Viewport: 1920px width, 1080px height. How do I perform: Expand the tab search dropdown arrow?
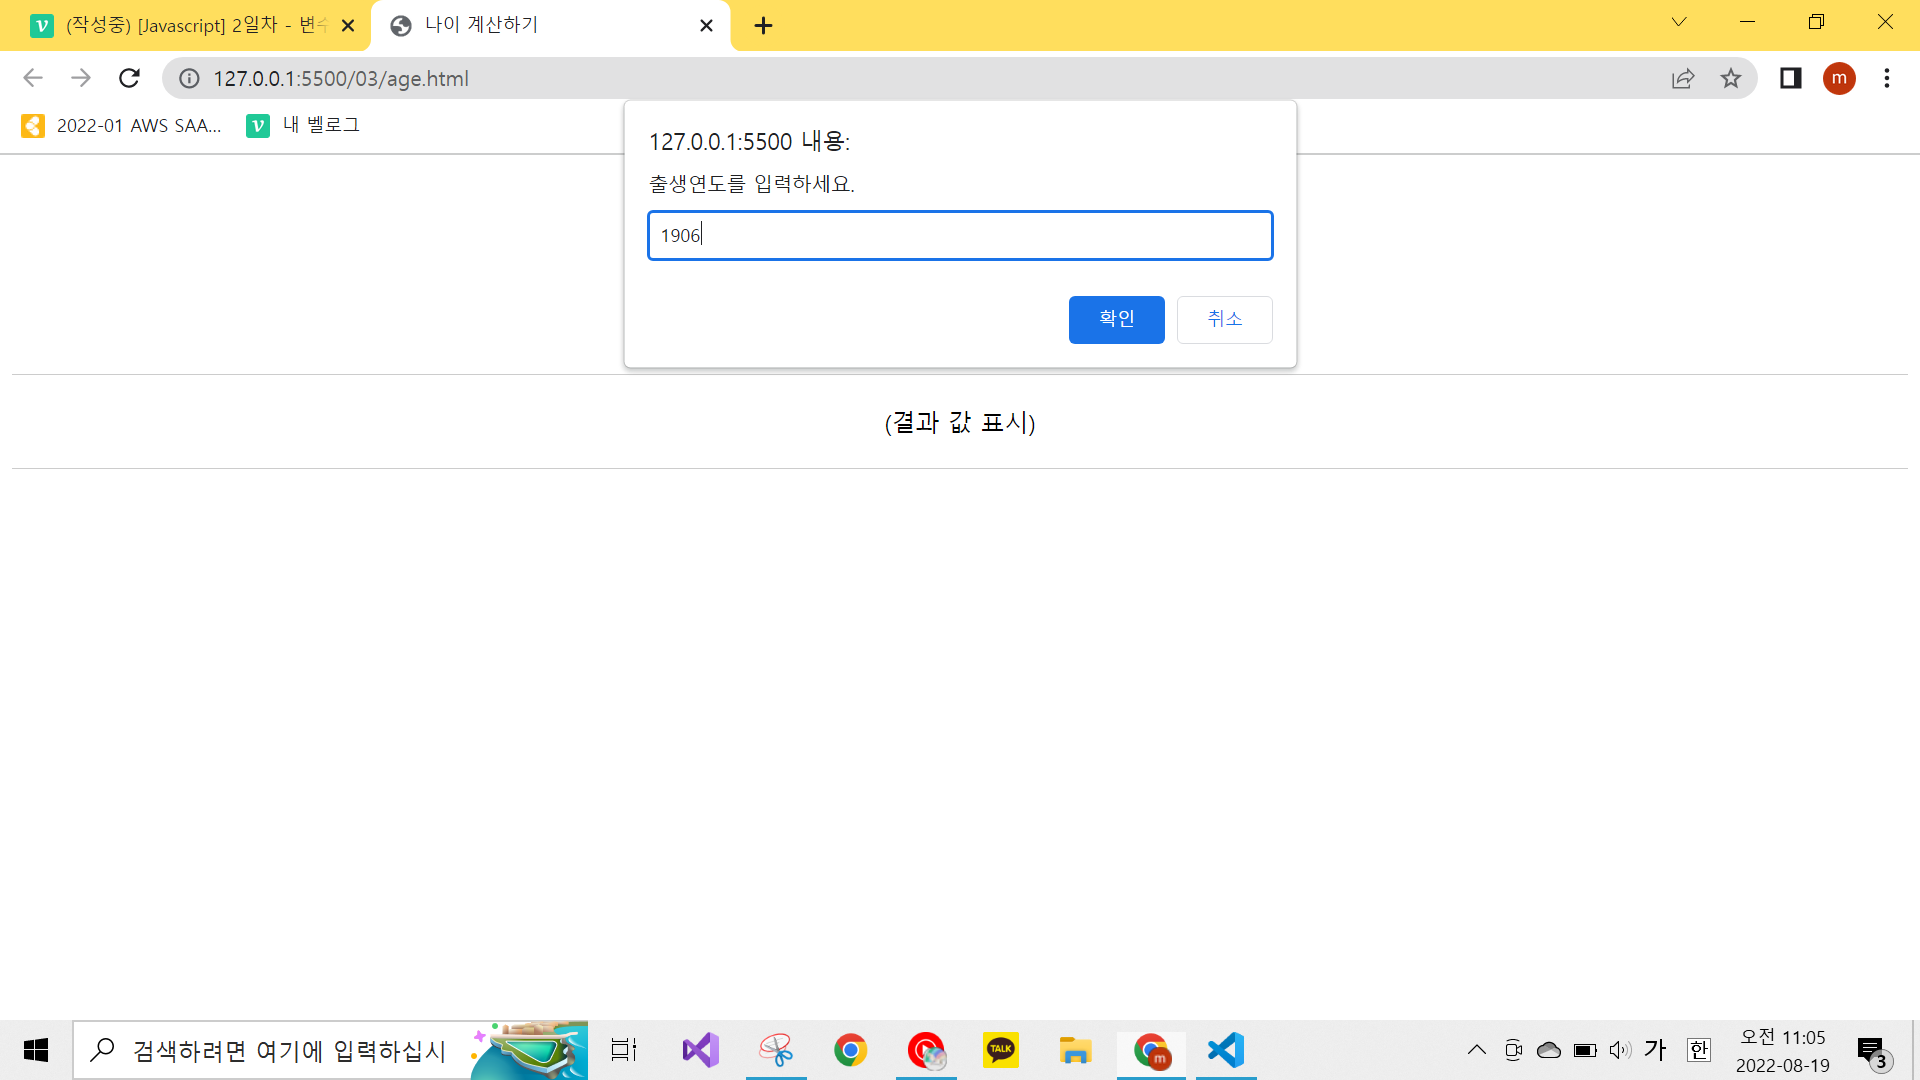pyautogui.click(x=1679, y=22)
